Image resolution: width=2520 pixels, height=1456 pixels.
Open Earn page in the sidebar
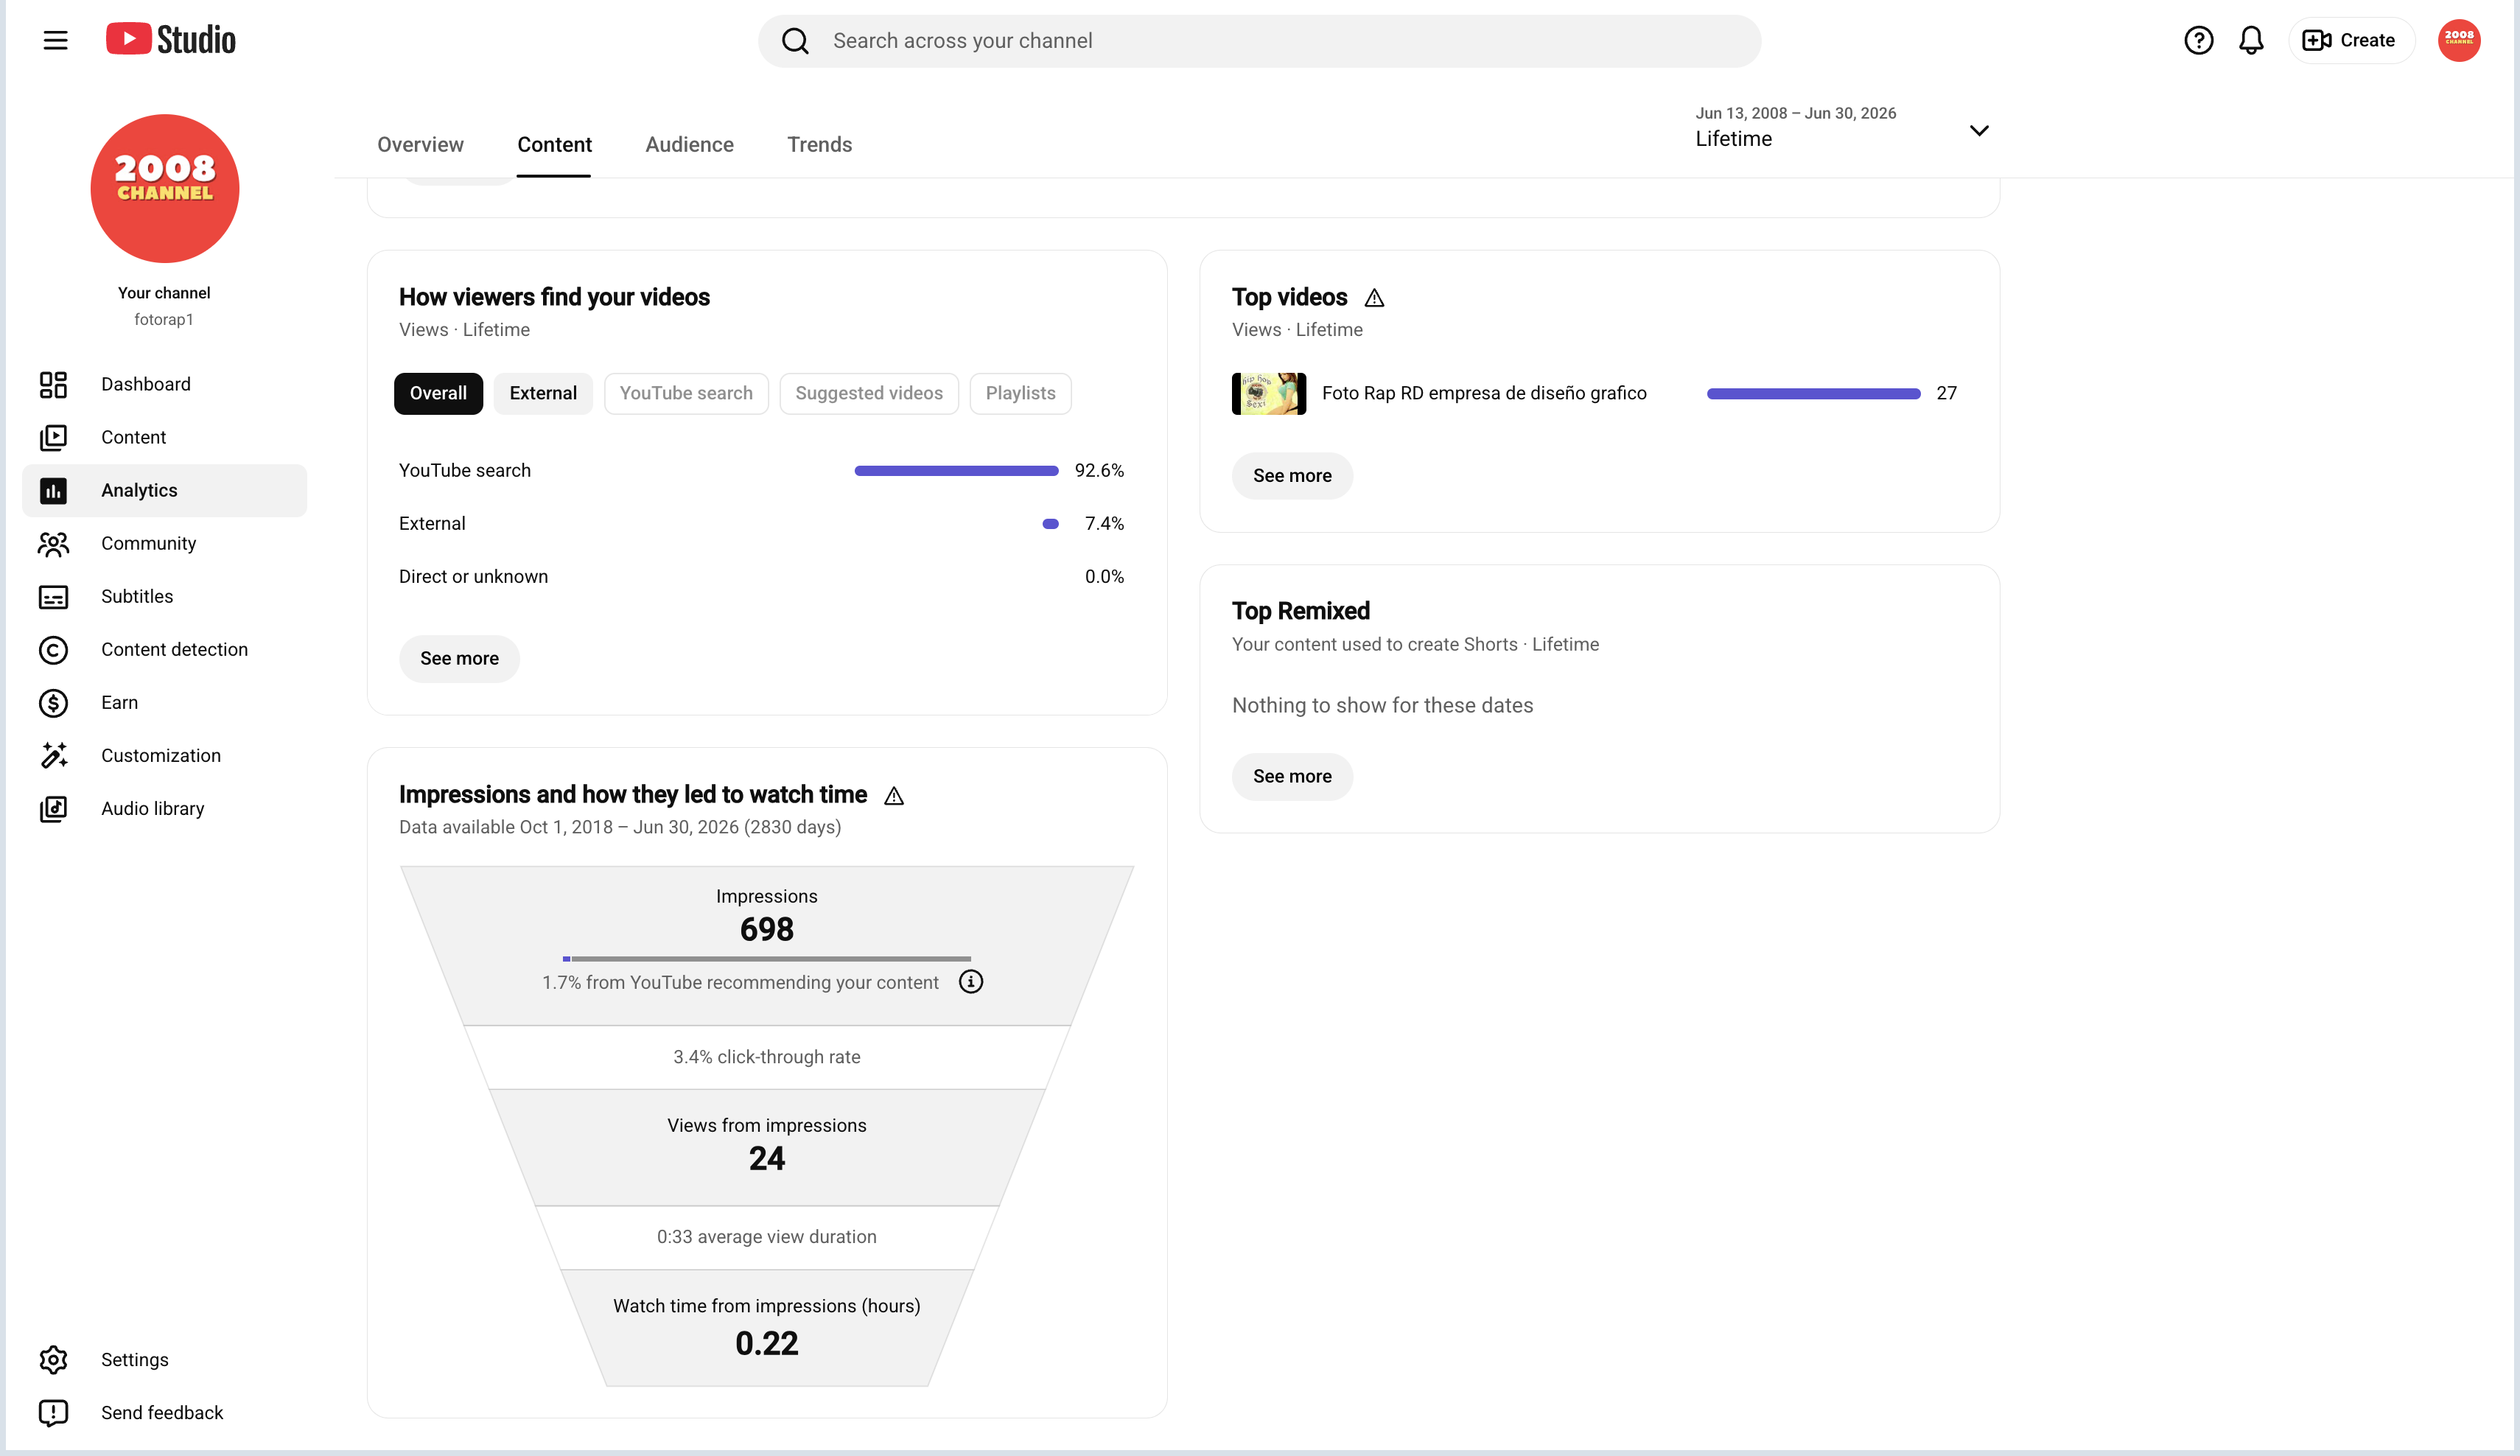[165, 702]
